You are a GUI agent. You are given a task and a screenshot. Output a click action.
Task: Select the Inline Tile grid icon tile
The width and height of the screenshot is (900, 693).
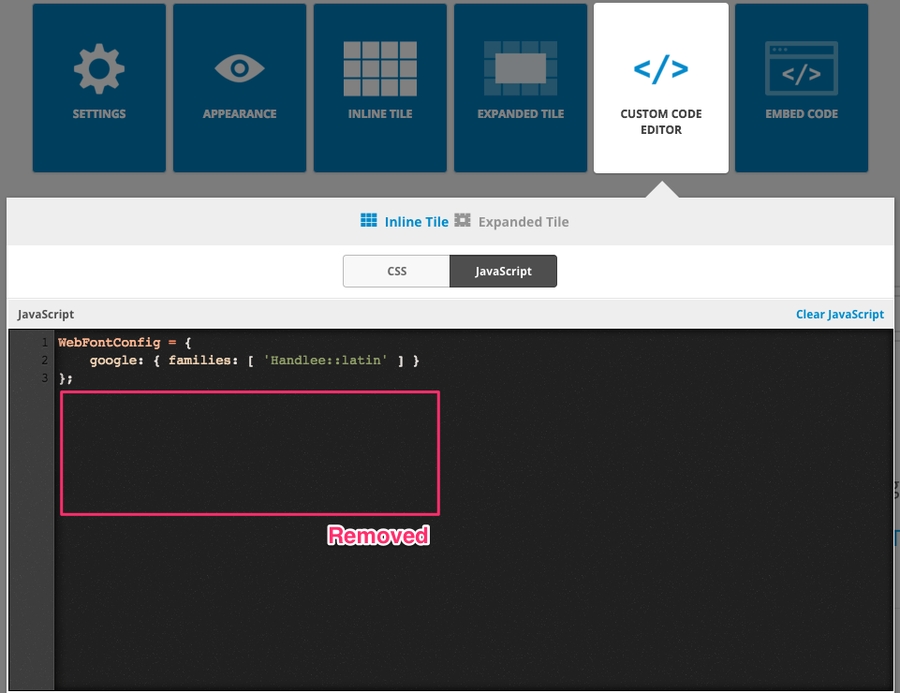(380, 69)
